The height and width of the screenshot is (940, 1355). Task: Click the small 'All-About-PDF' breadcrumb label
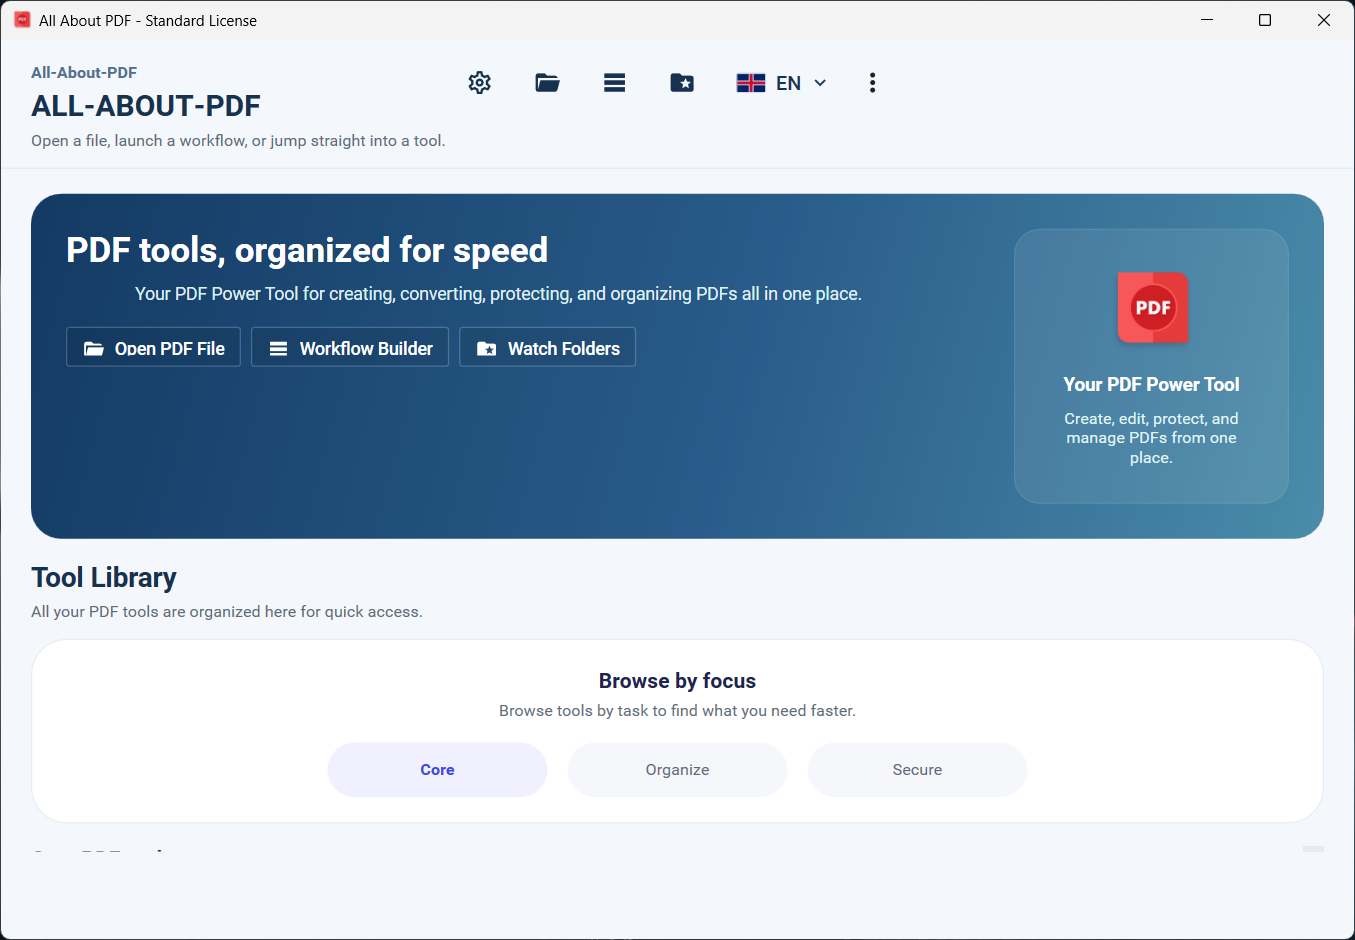[x=84, y=73]
